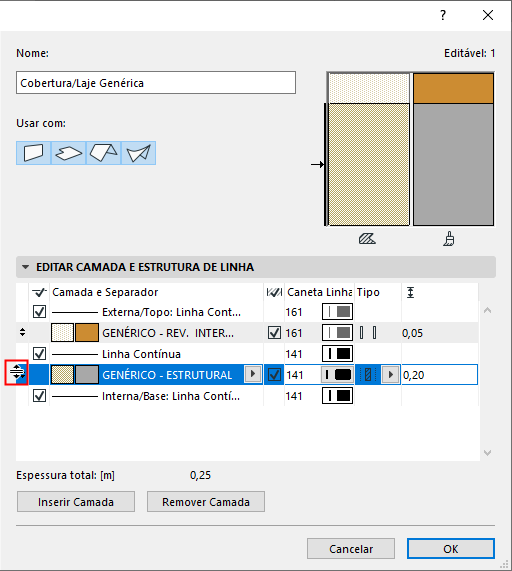The height and width of the screenshot is (571, 512).
Task: Click the show-line checkmark column header icon
Action: [x=39, y=292]
